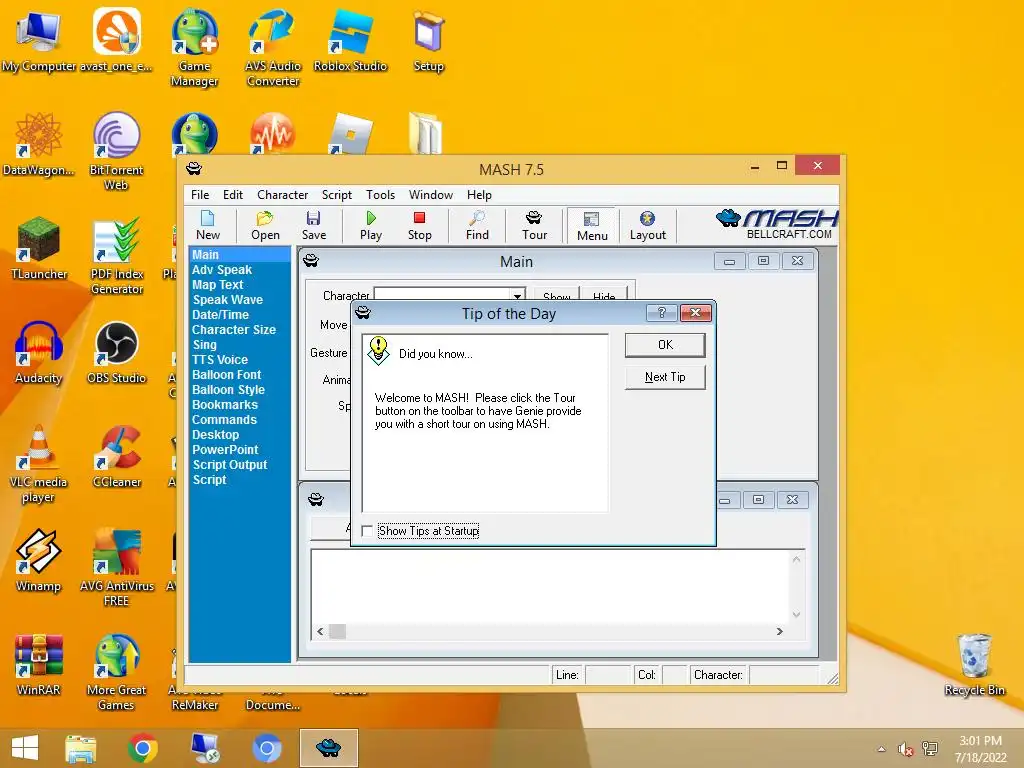Save the script using the Save icon
The image size is (1024, 768).
pos(313,226)
